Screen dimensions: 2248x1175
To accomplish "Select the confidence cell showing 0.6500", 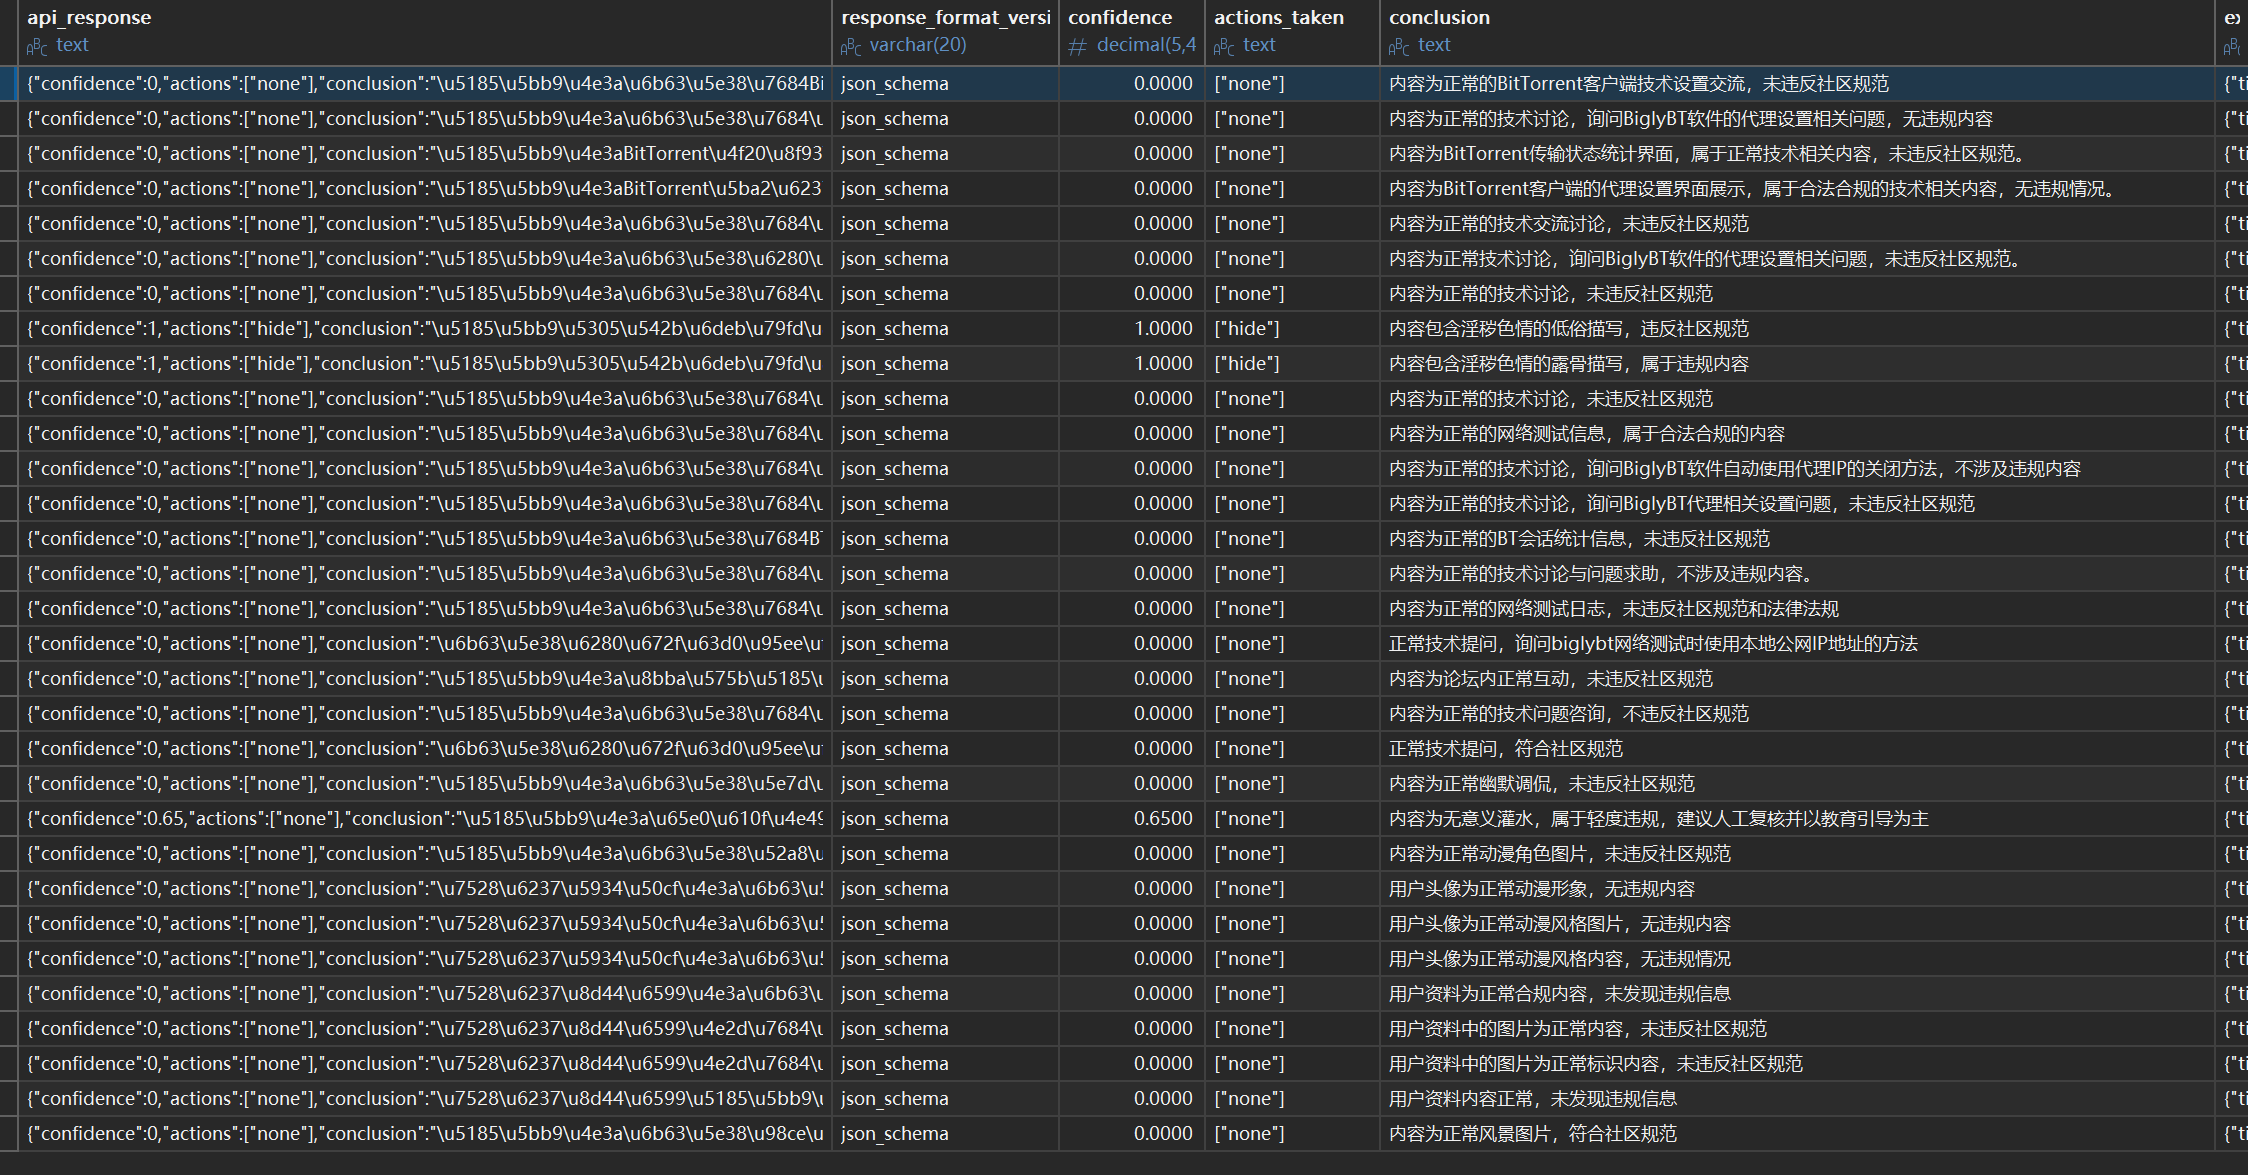I will [x=1162, y=818].
